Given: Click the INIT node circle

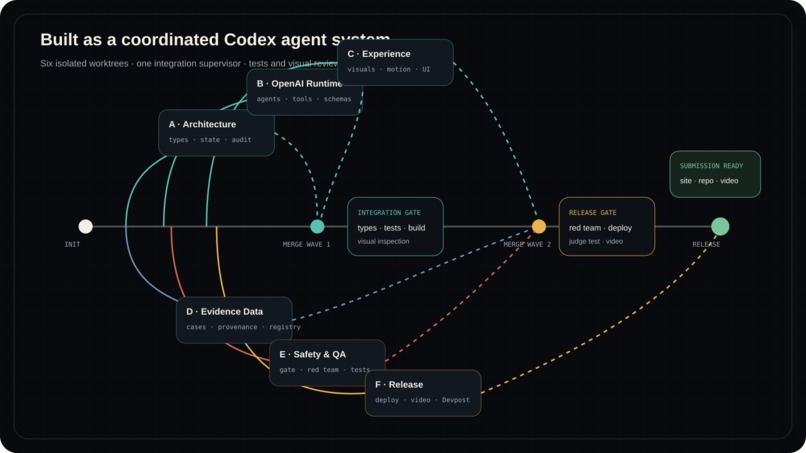Looking at the screenshot, I should point(85,226).
